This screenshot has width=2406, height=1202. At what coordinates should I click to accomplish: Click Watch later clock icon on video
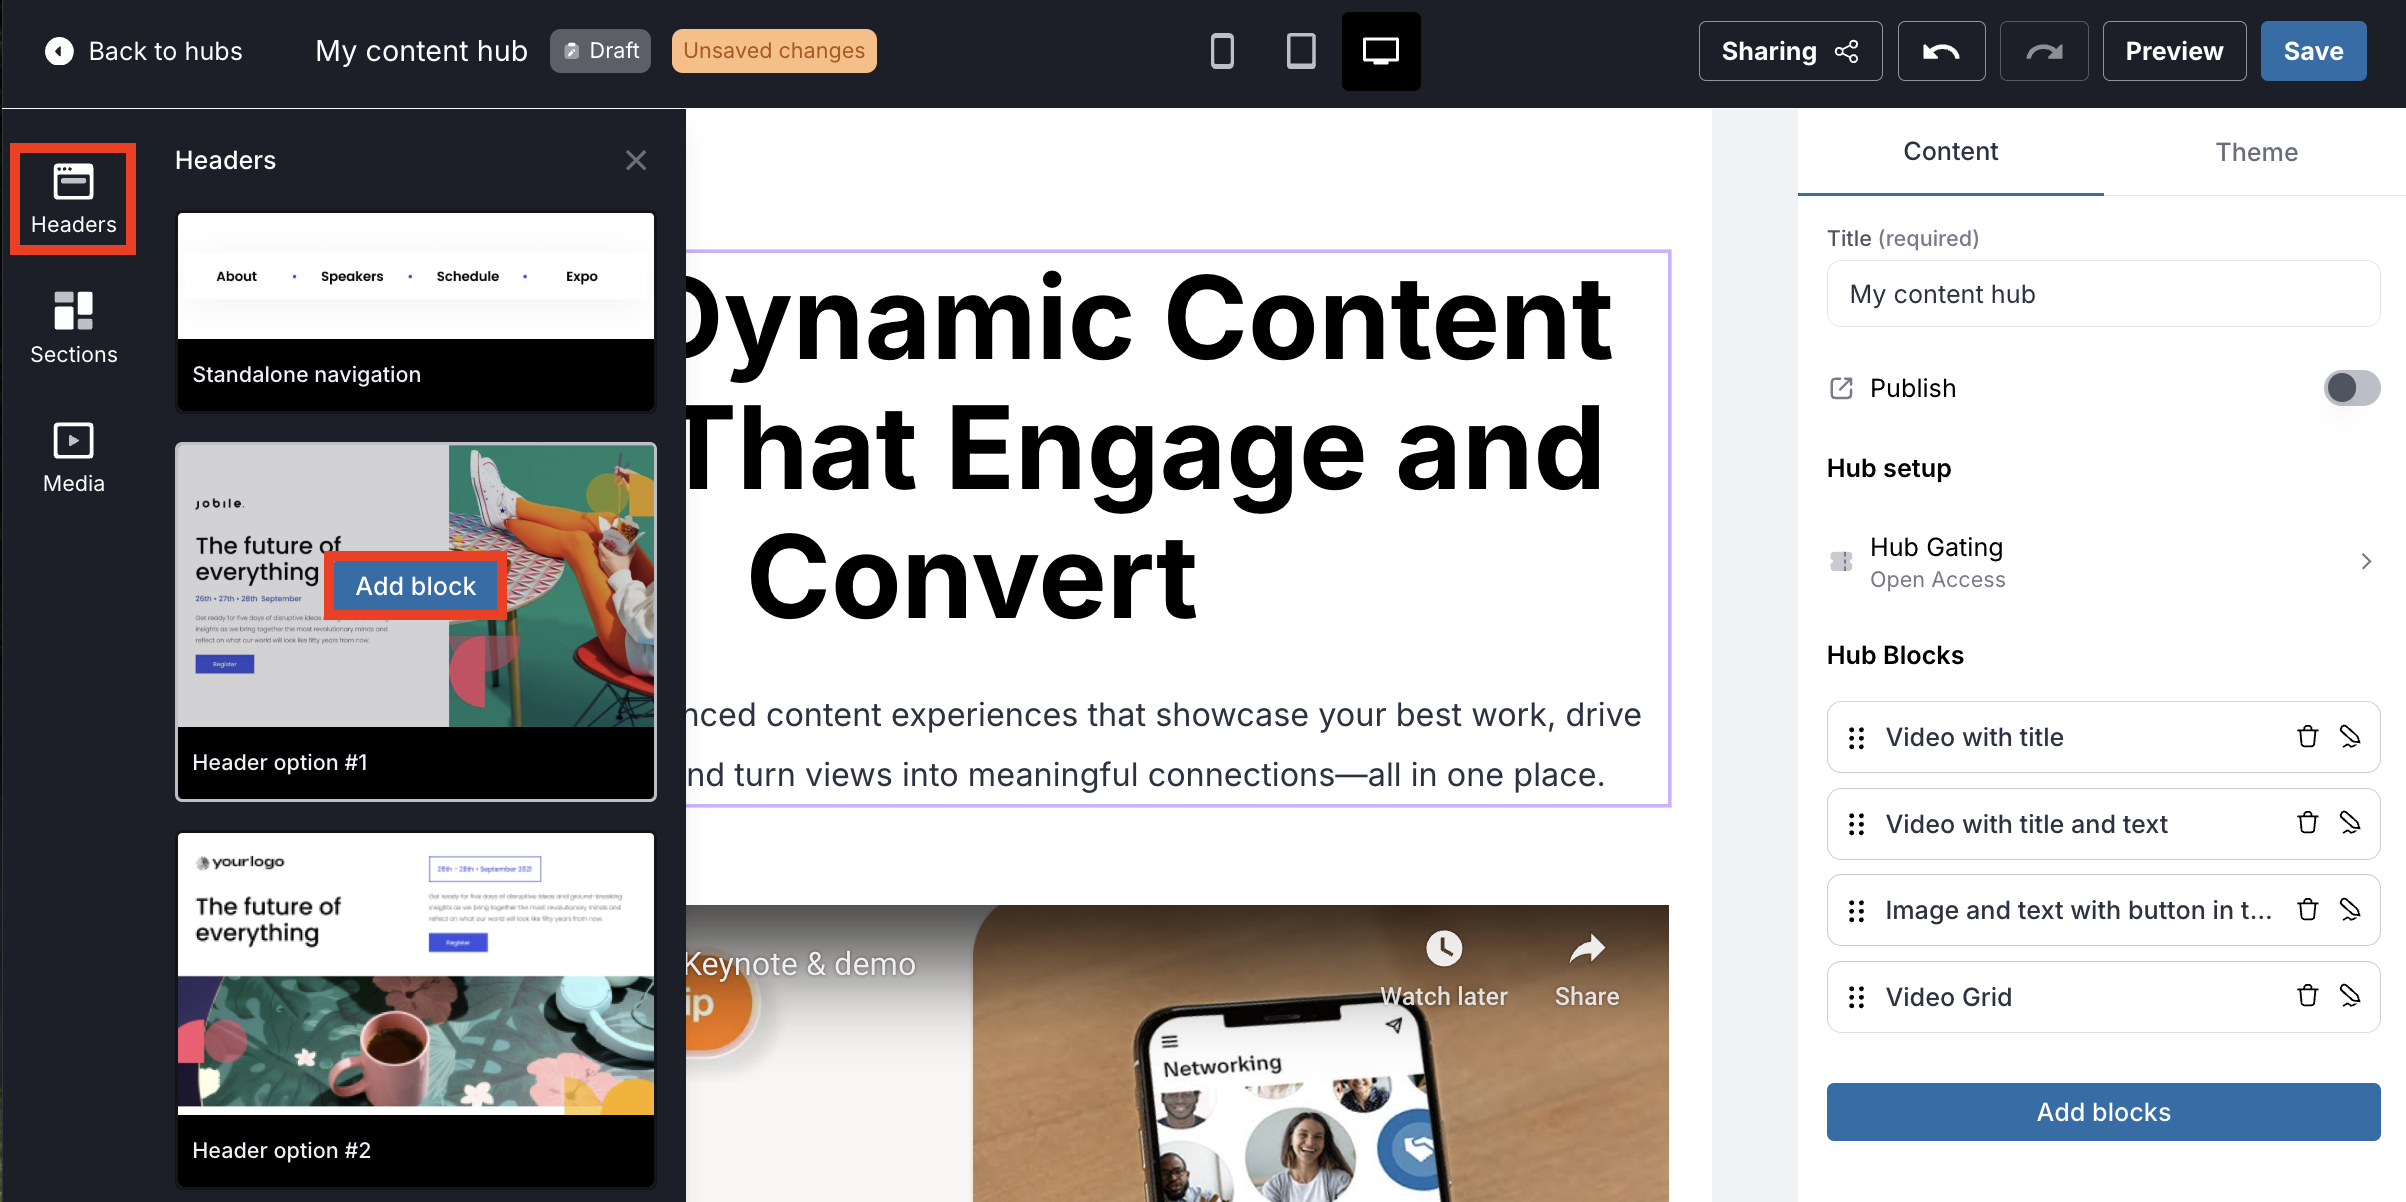pyautogui.click(x=1443, y=948)
